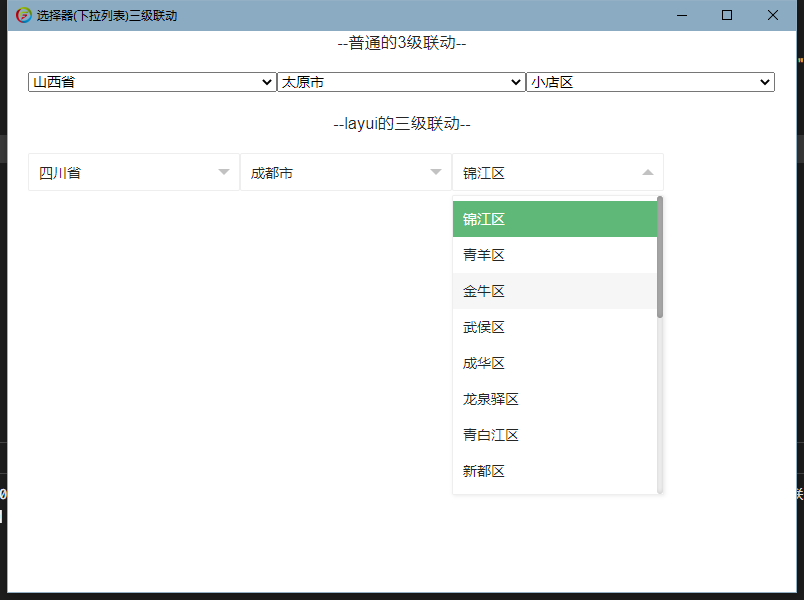
Task: Select 锦江区 highlighted option in list
Action: pyautogui.click(x=555, y=219)
